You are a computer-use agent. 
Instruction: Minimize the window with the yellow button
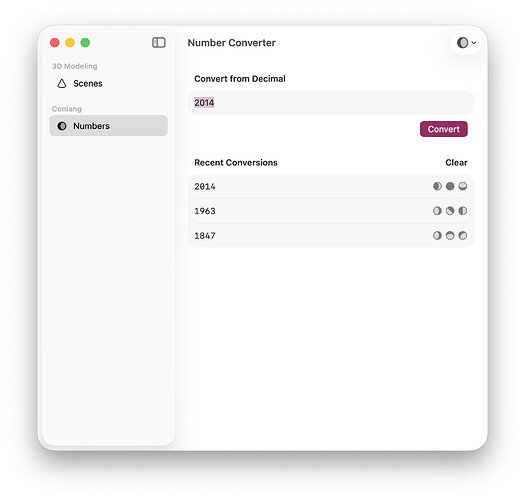pos(70,43)
